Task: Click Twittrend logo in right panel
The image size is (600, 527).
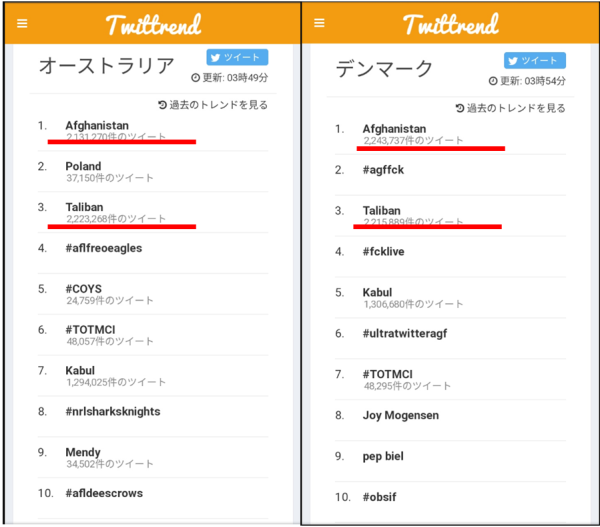Action: click(x=451, y=24)
